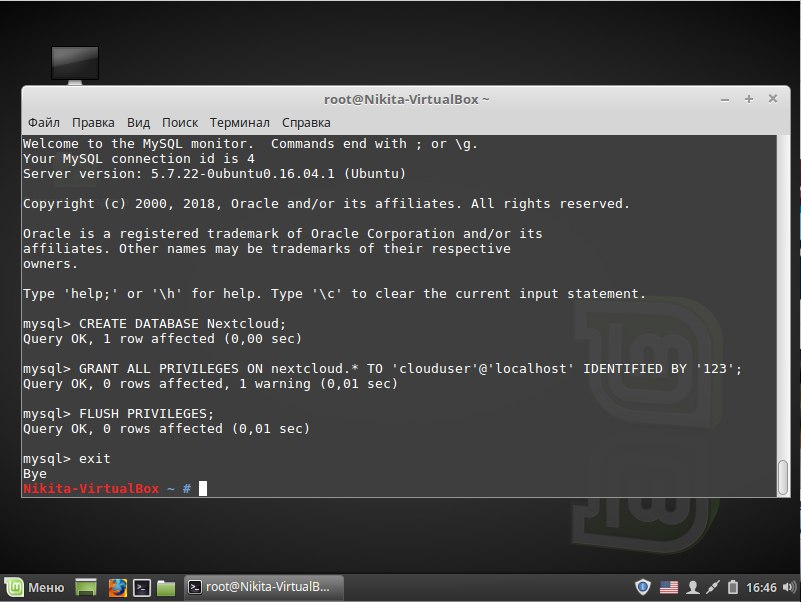Screen dimensions: 801x602
Task: Click the 'Bye' output line
Action: [x=35, y=474]
